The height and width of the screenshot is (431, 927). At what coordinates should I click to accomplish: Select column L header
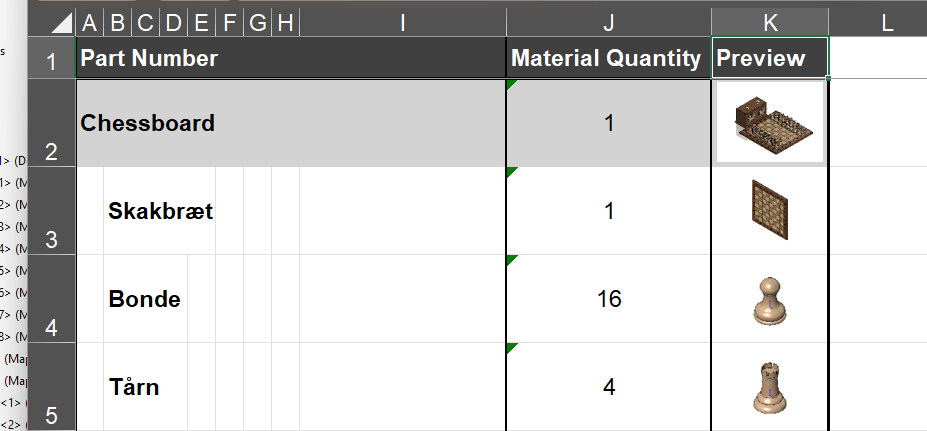(879, 23)
